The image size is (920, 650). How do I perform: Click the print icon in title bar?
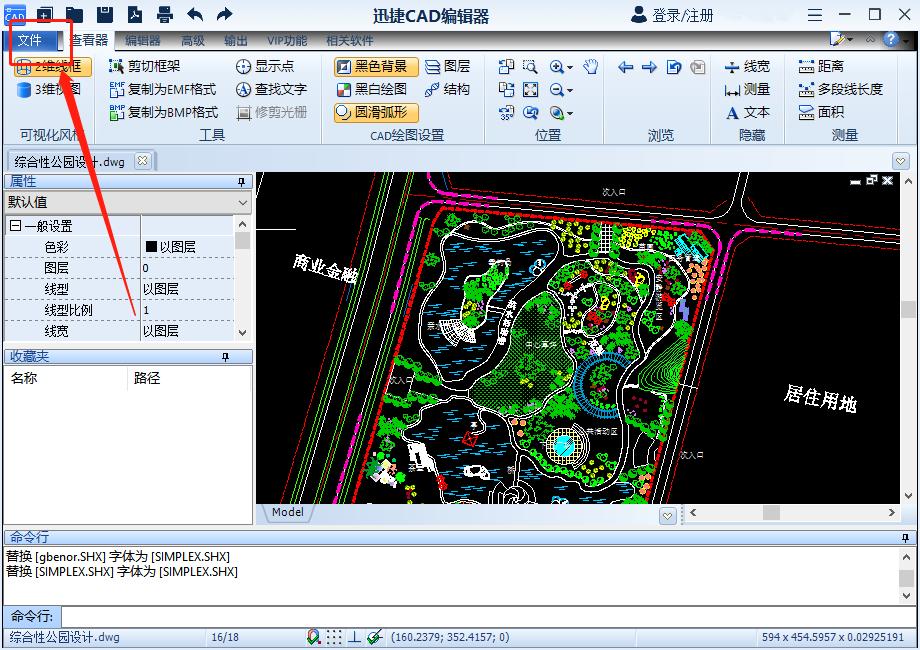tap(165, 14)
